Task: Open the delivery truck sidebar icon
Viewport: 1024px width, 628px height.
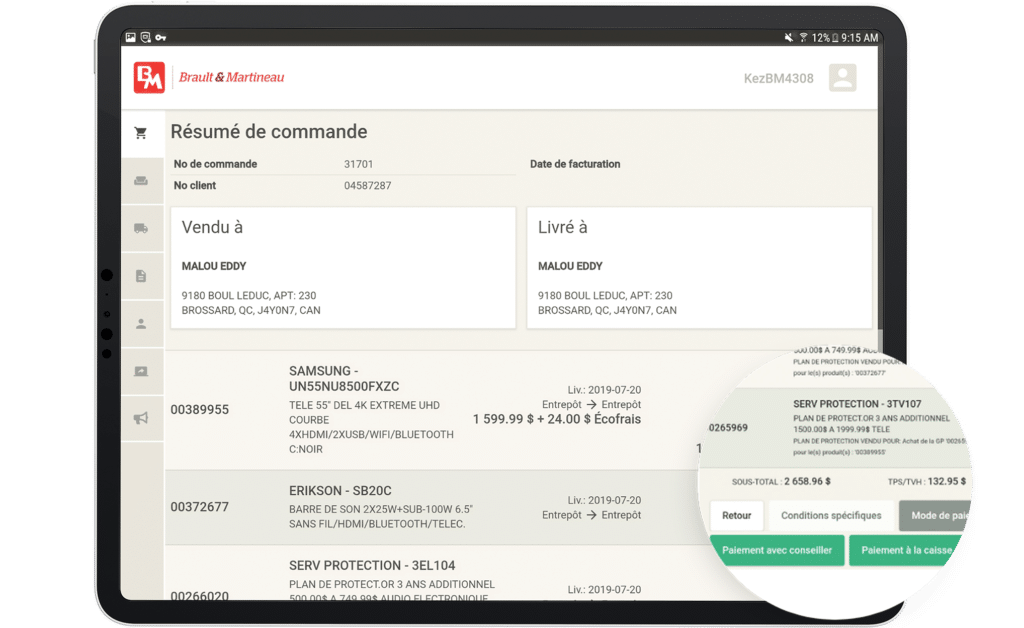Action: click(140, 228)
